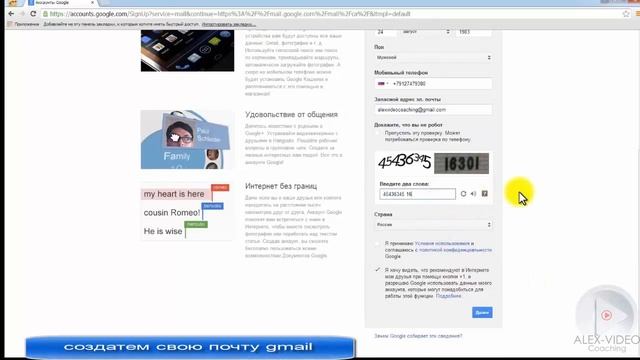
Task: Click the Подробнее link
Action: pyautogui.click(x=449, y=296)
